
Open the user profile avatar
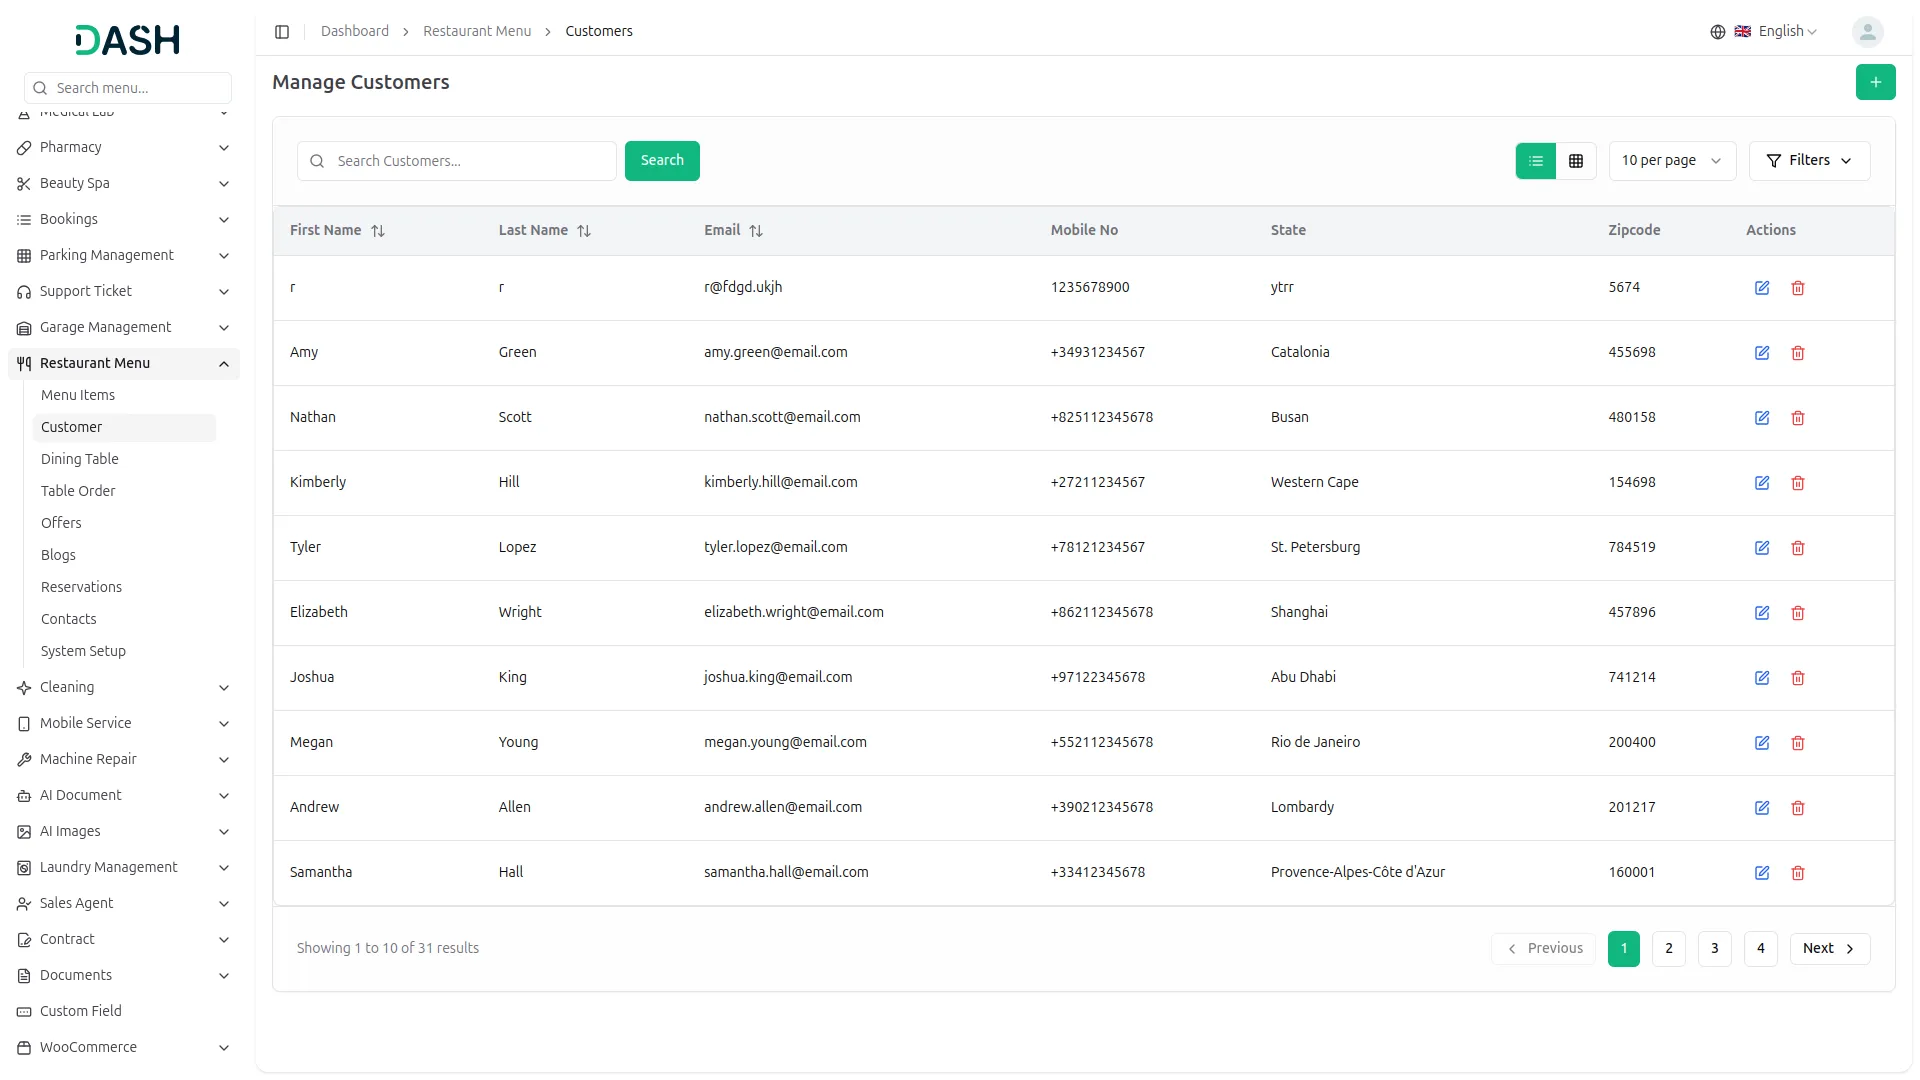[x=1867, y=32]
